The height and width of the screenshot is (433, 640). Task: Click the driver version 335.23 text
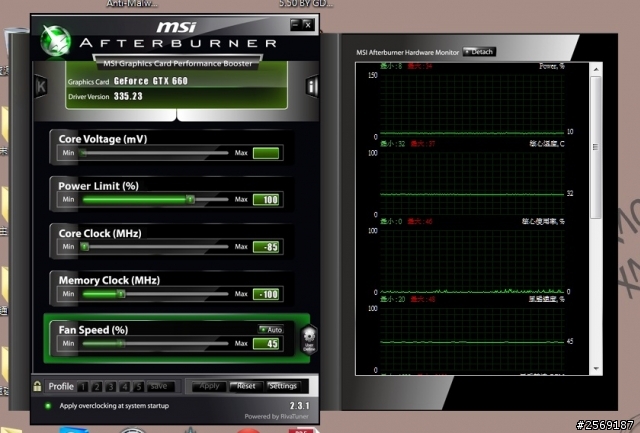point(128,96)
